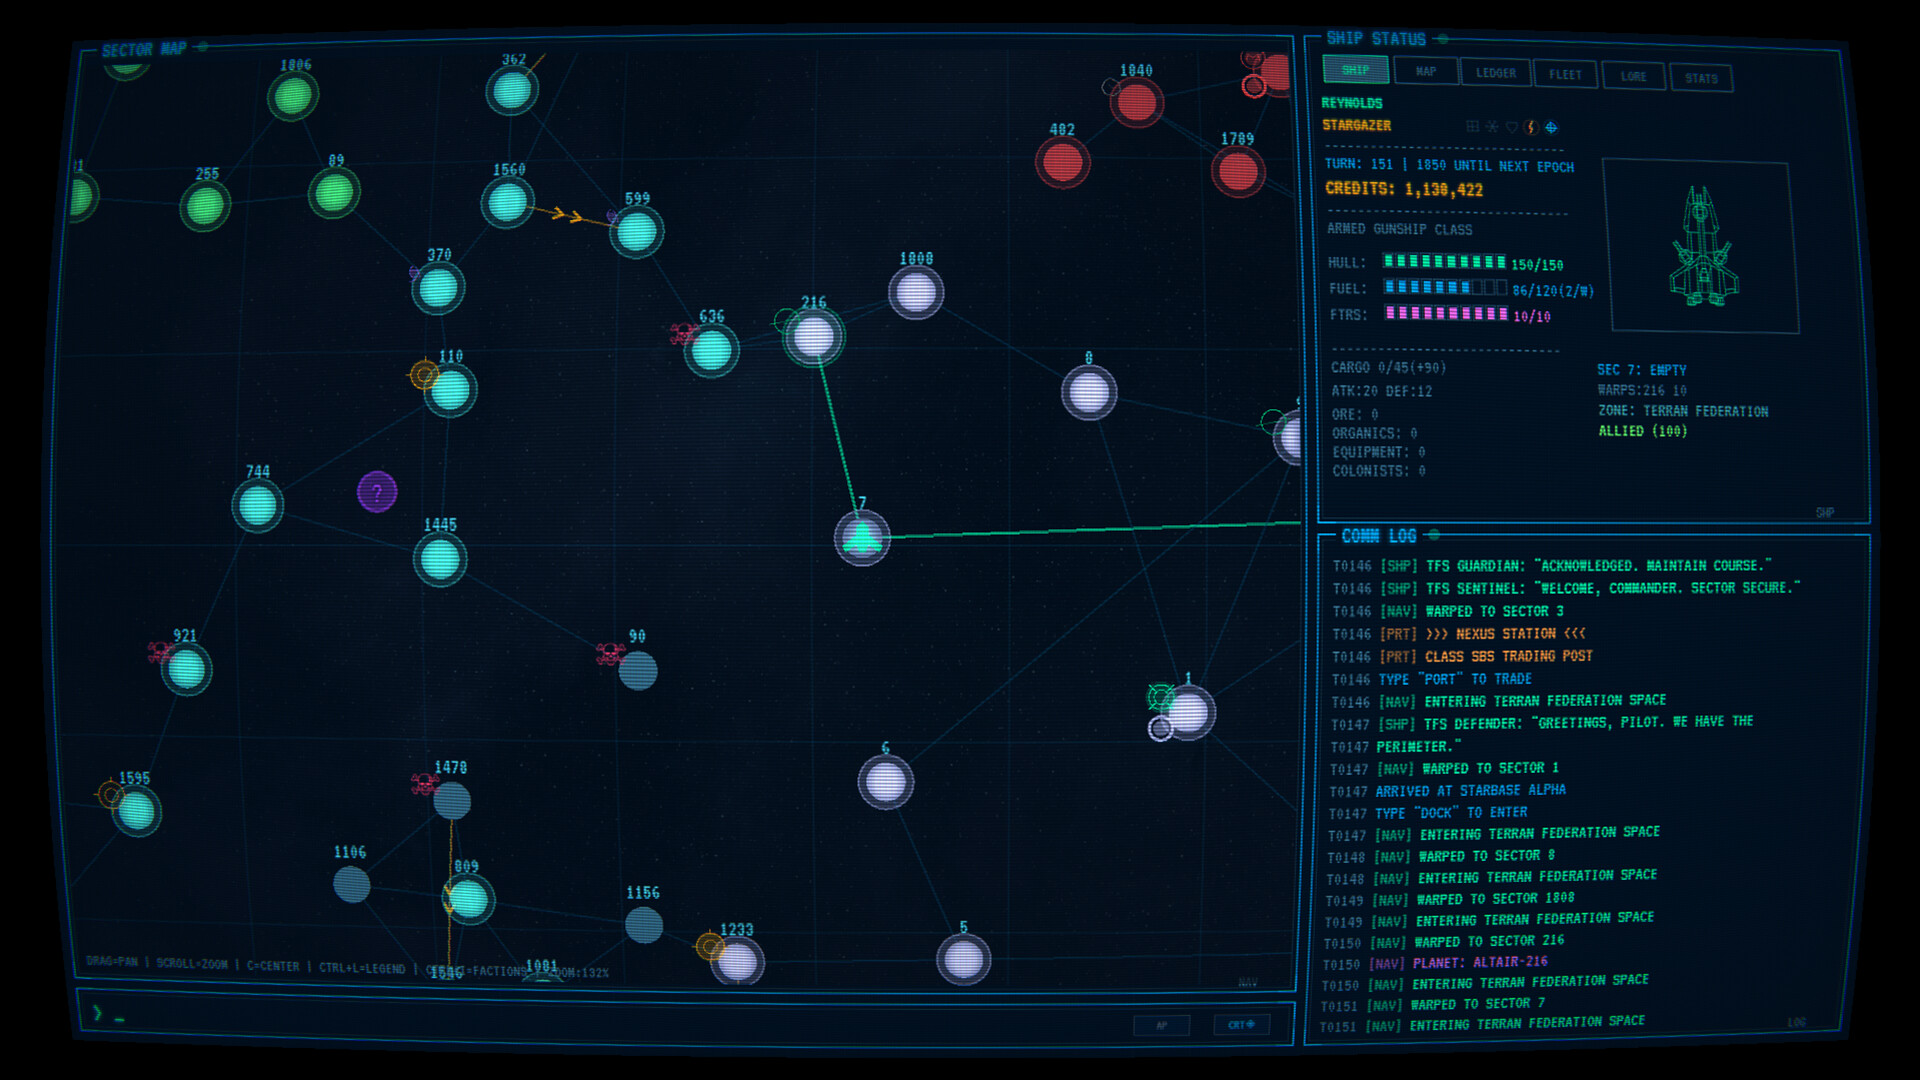Open the Ledger tab

coord(1495,74)
